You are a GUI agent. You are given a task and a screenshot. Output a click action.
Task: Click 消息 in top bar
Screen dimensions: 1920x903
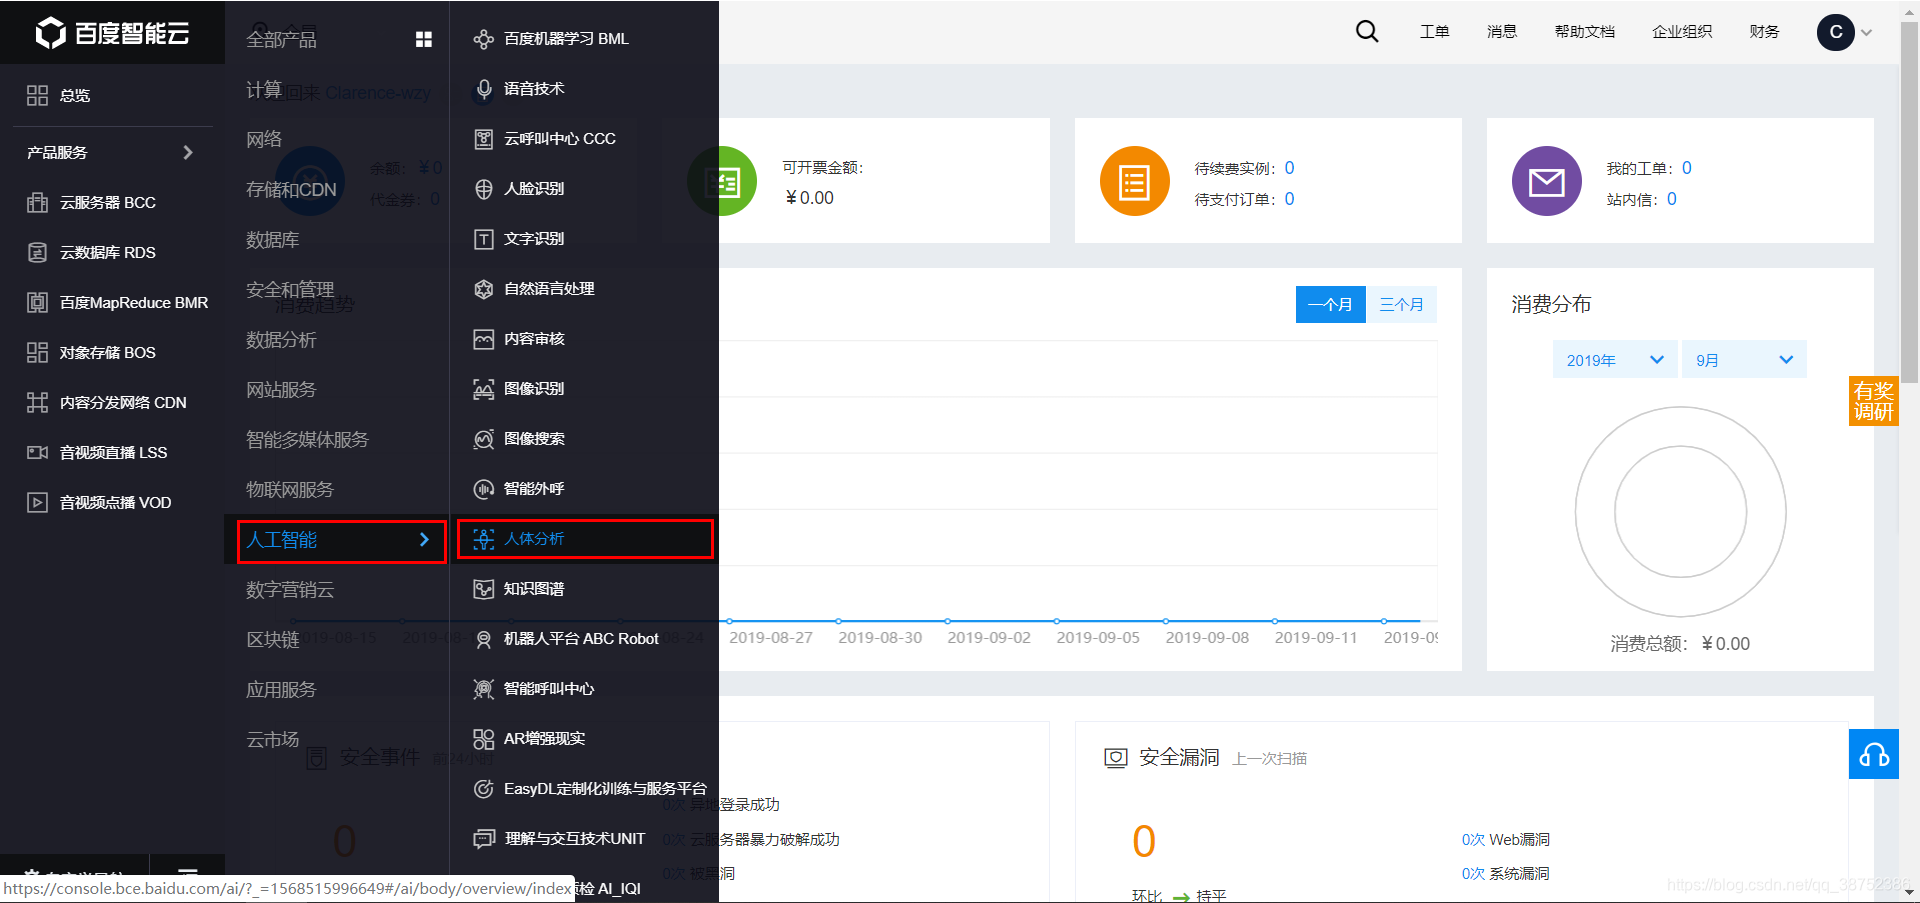click(1501, 32)
